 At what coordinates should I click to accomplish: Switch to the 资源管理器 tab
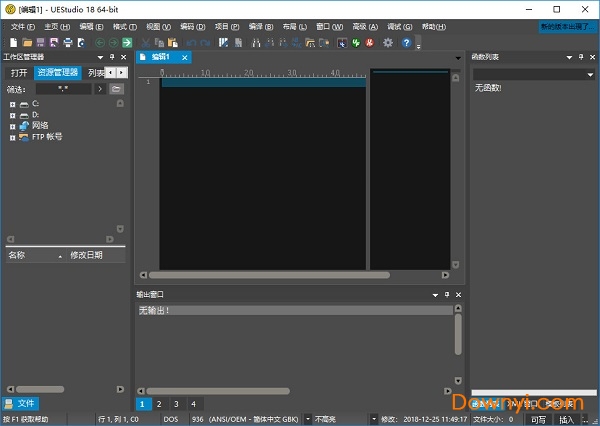(58, 72)
